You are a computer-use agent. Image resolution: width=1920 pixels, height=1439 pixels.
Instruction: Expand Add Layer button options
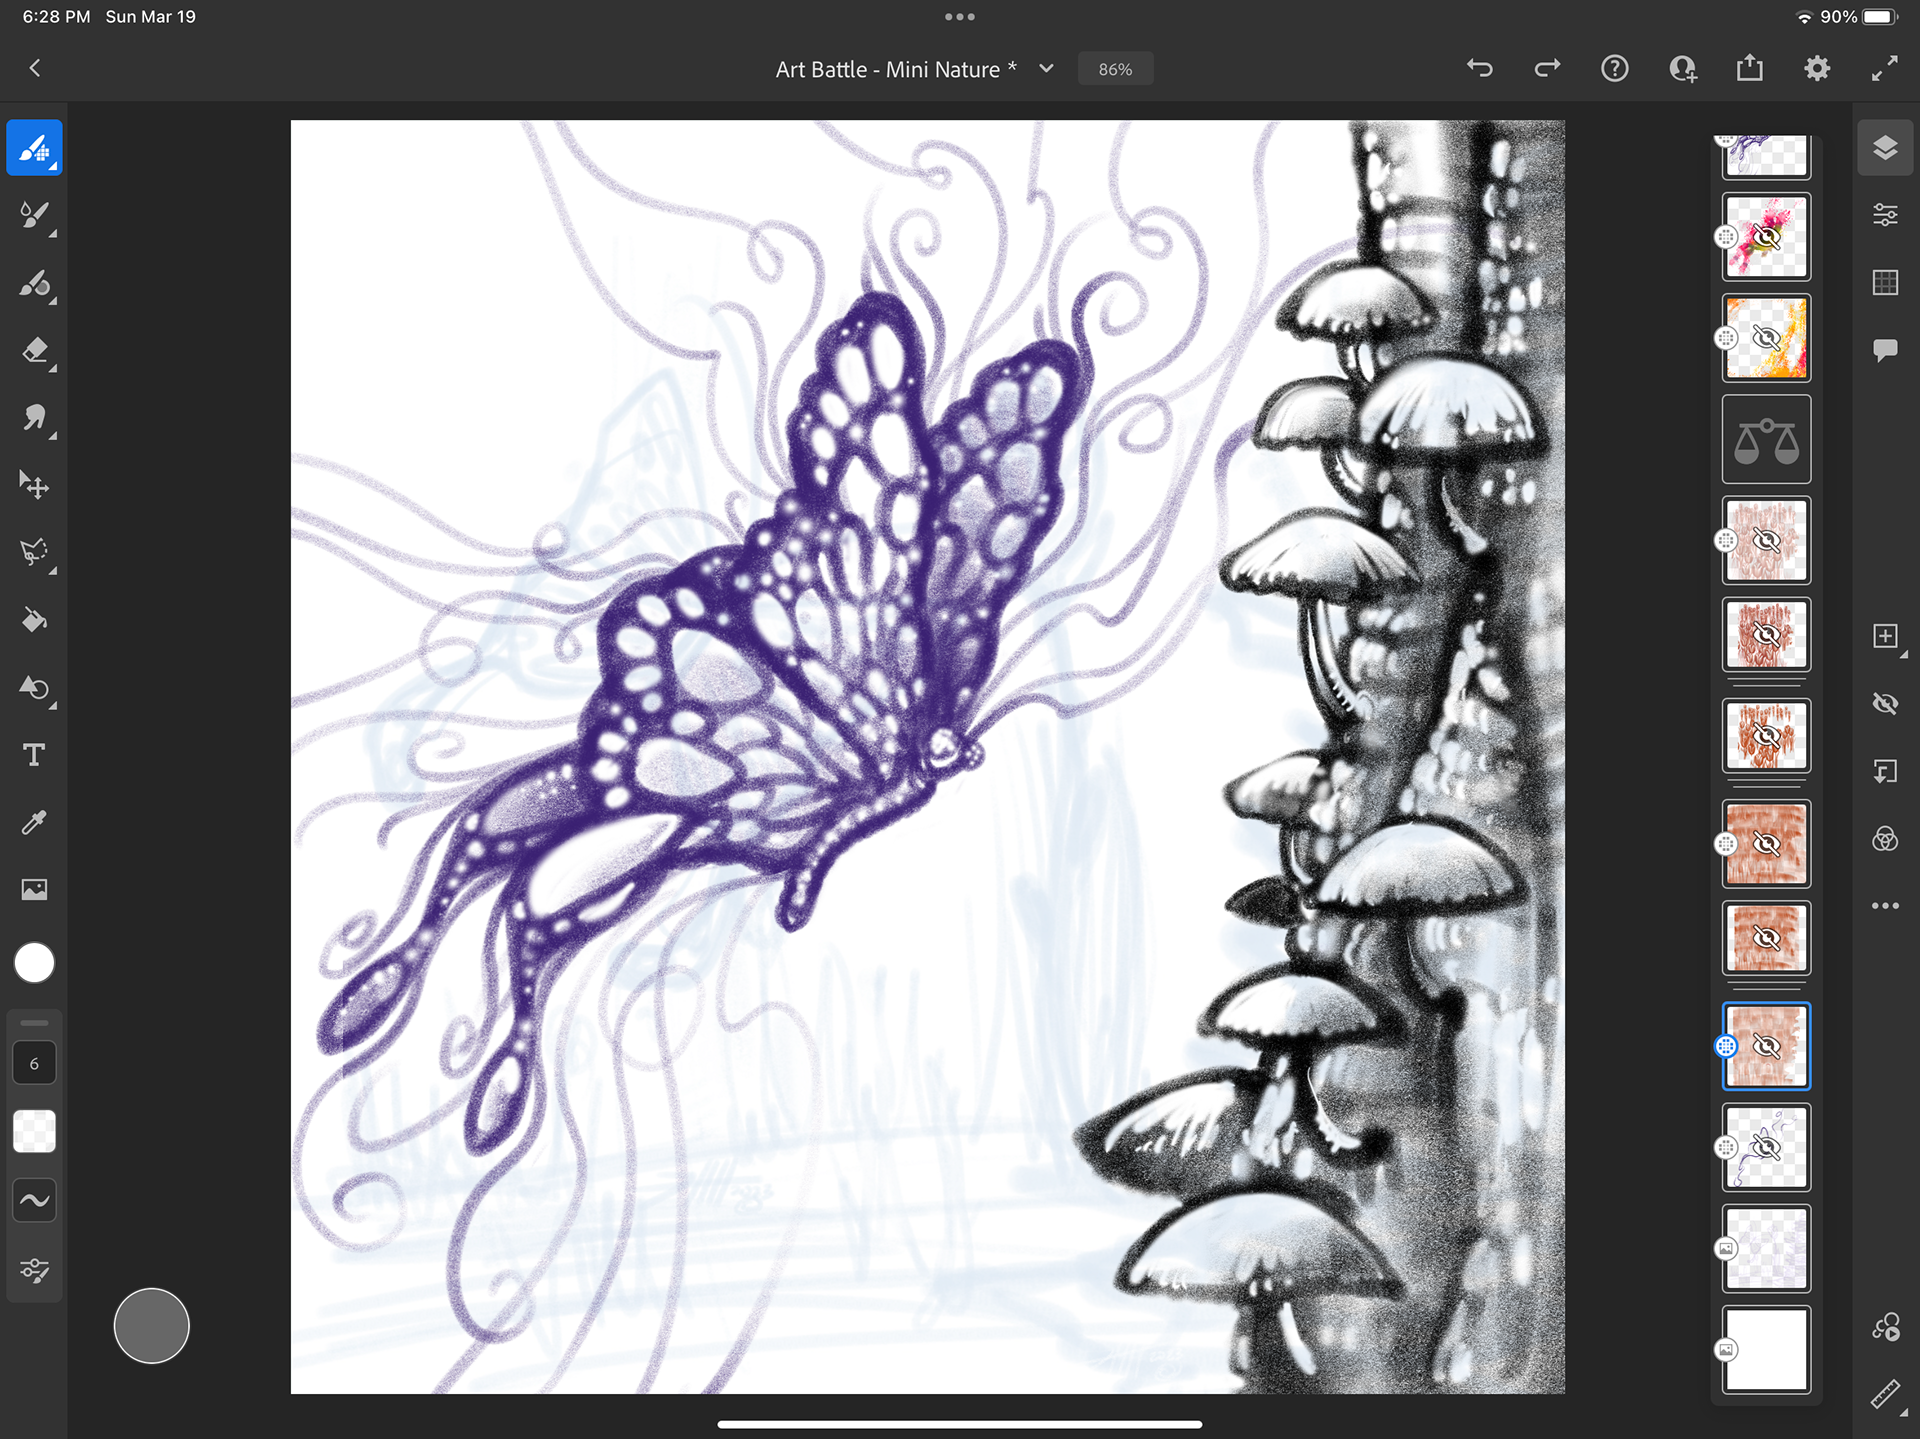coord(1885,637)
